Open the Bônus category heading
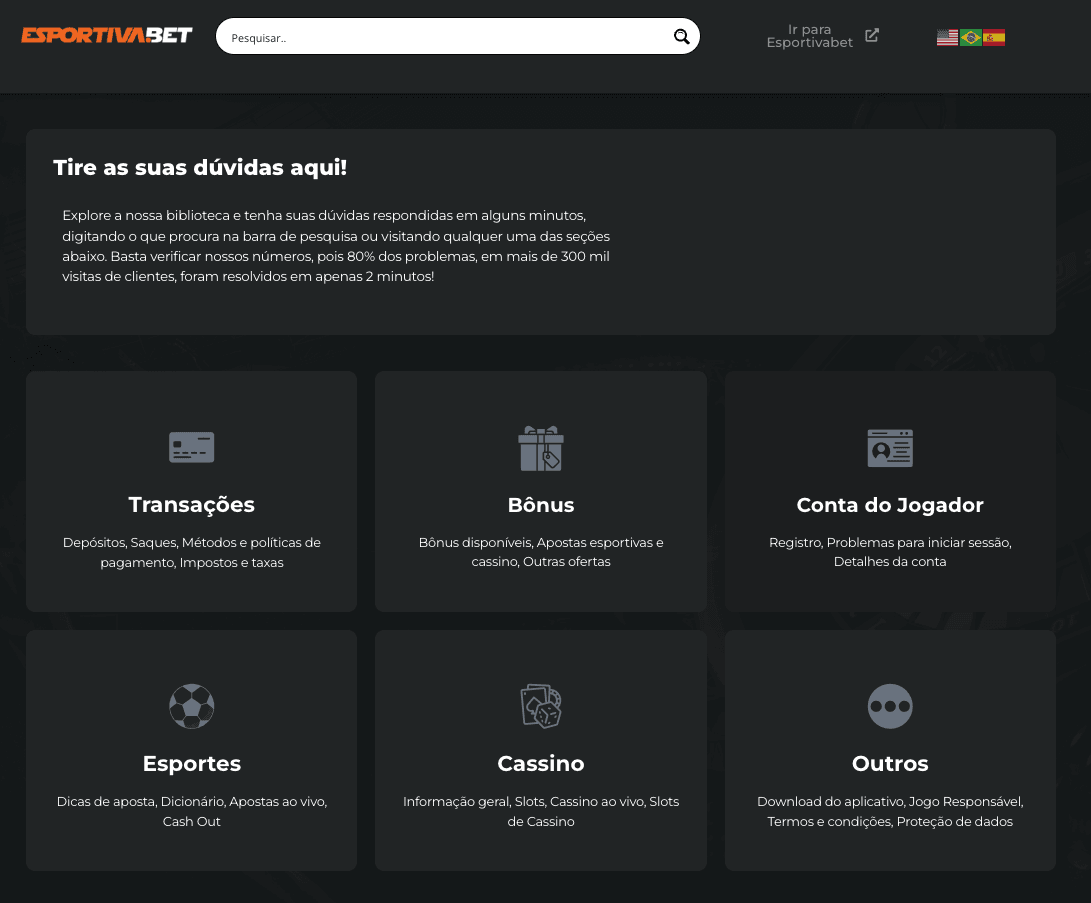 click(541, 504)
